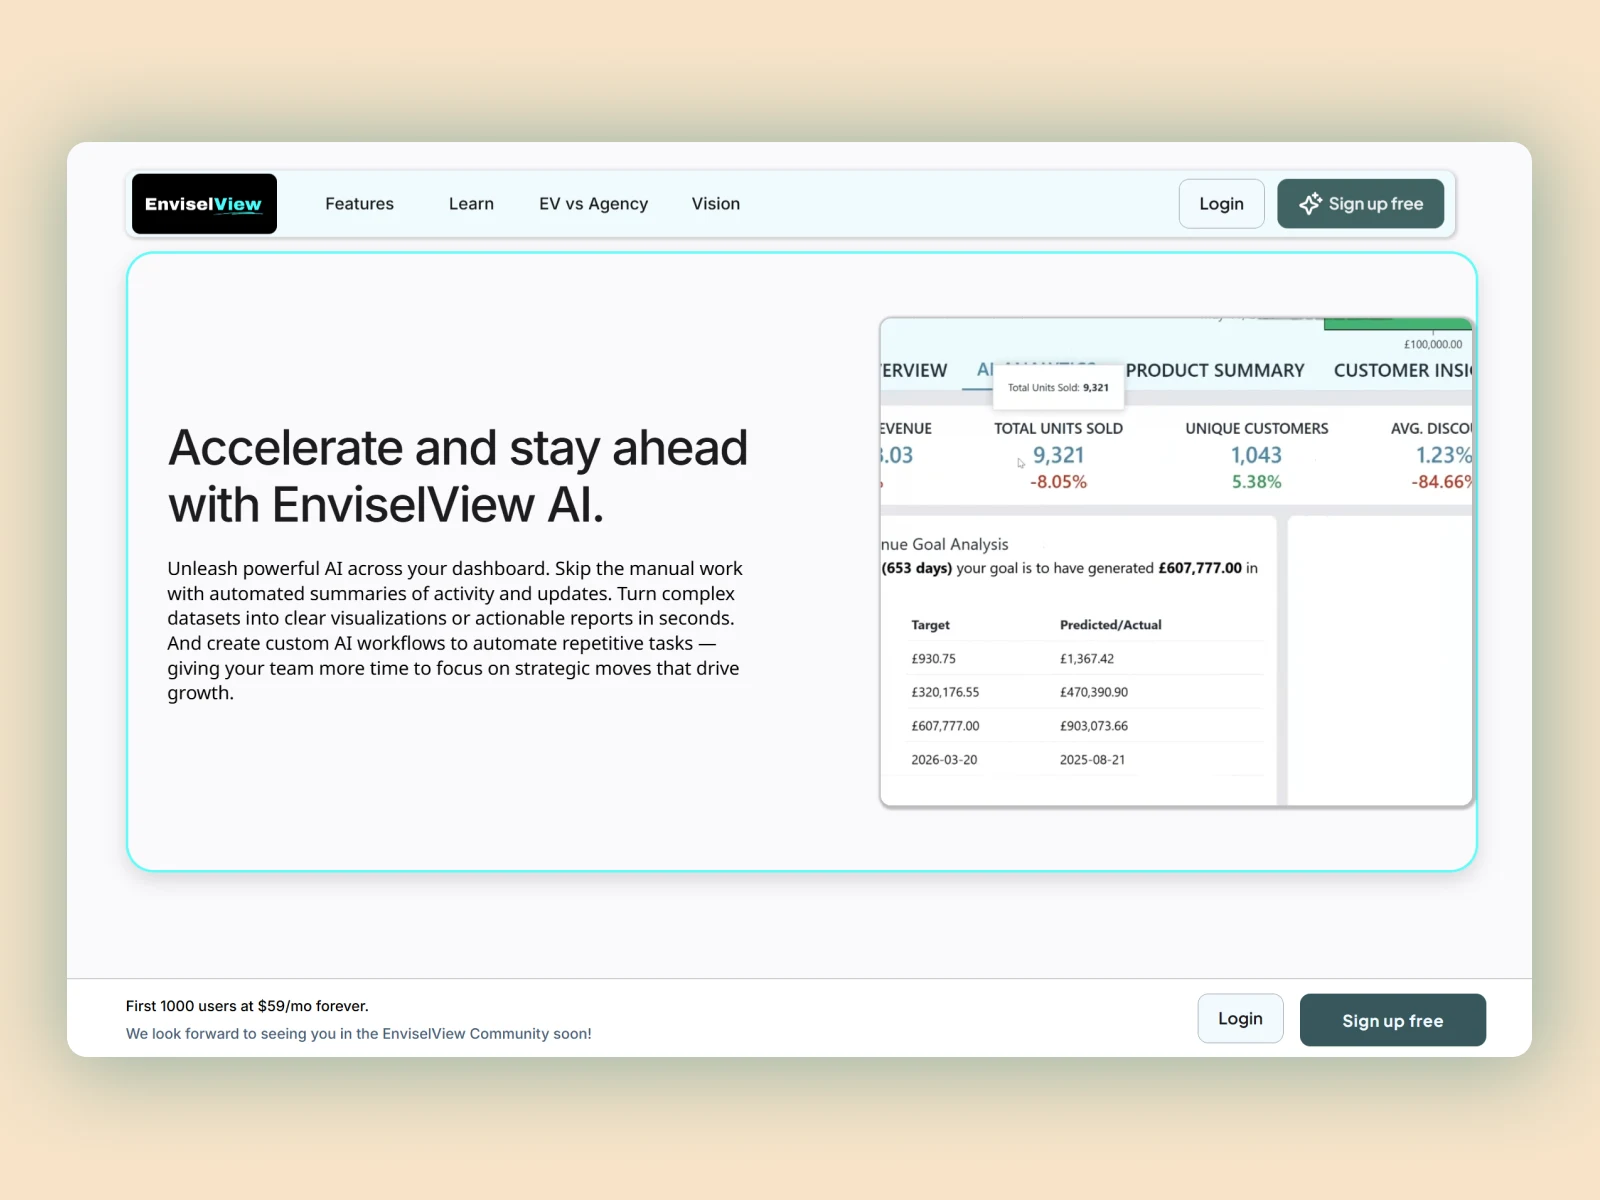Click the Login button in bottom bar

pyautogui.click(x=1240, y=1019)
